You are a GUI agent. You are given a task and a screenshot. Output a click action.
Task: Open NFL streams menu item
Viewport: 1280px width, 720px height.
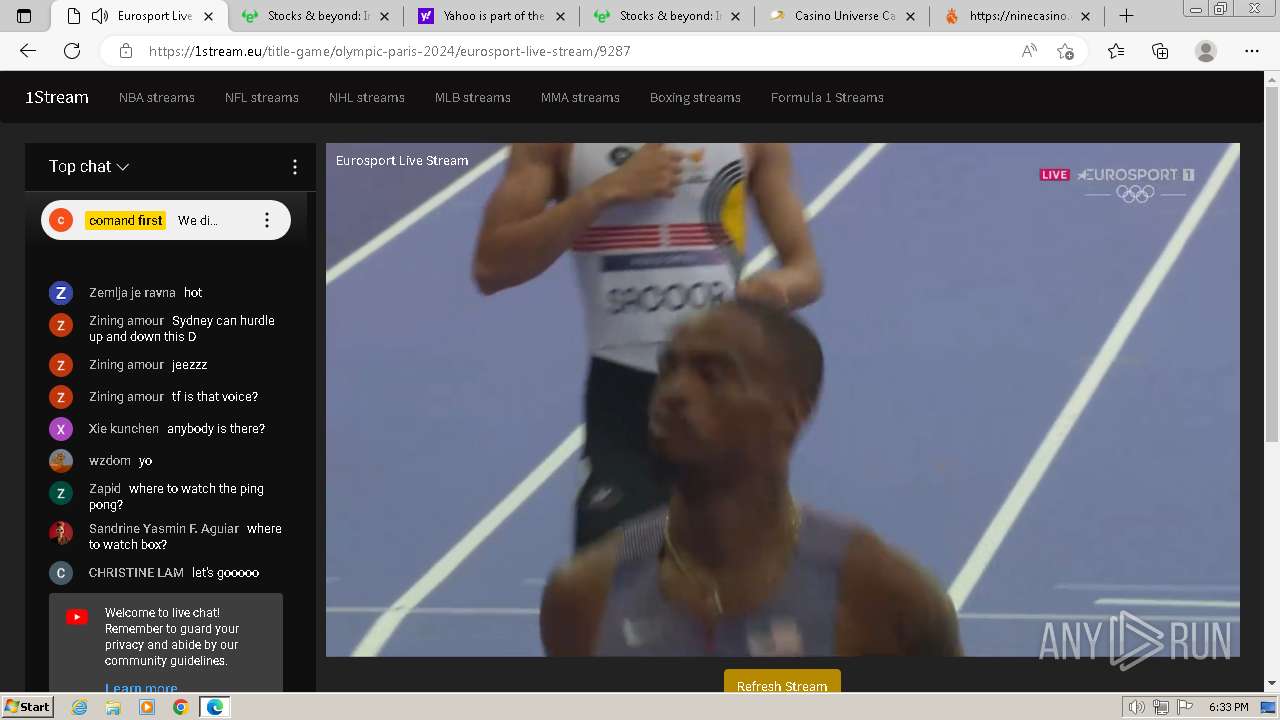point(262,97)
